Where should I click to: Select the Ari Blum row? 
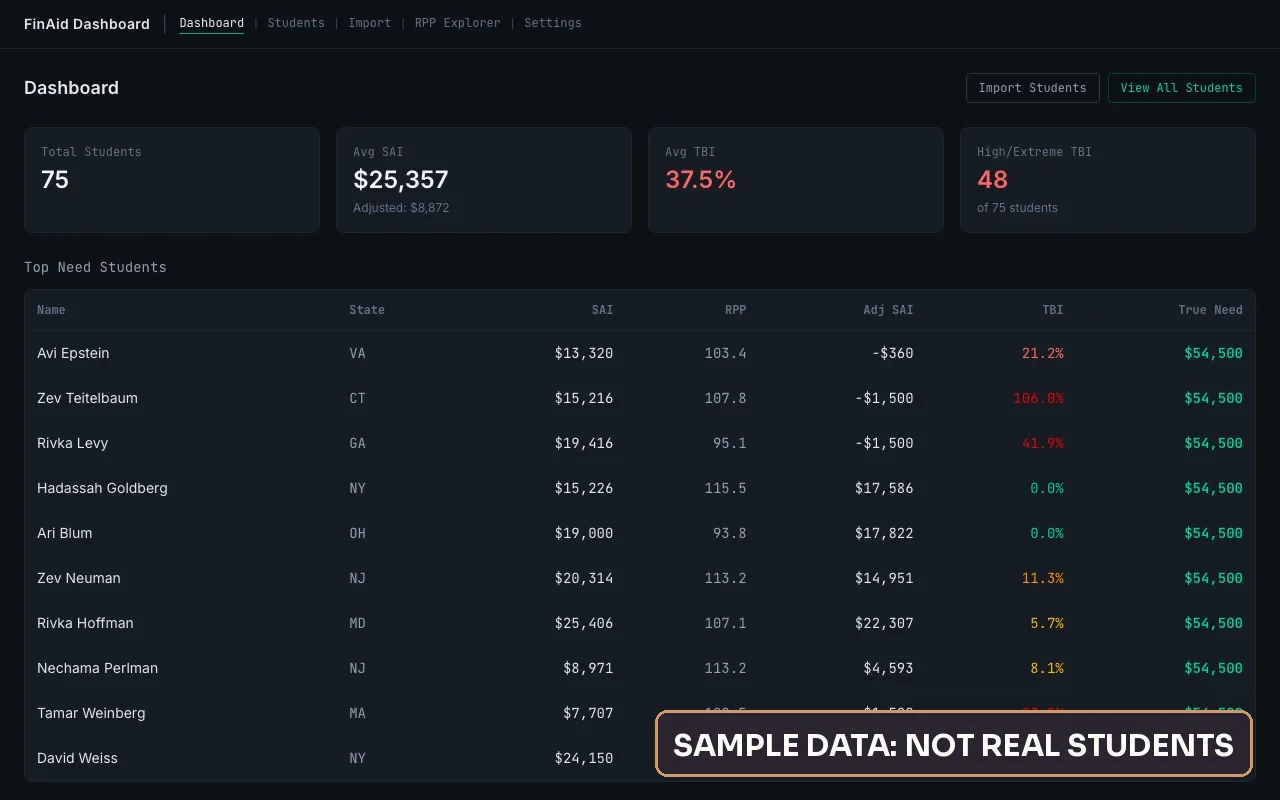pyautogui.click(x=640, y=533)
